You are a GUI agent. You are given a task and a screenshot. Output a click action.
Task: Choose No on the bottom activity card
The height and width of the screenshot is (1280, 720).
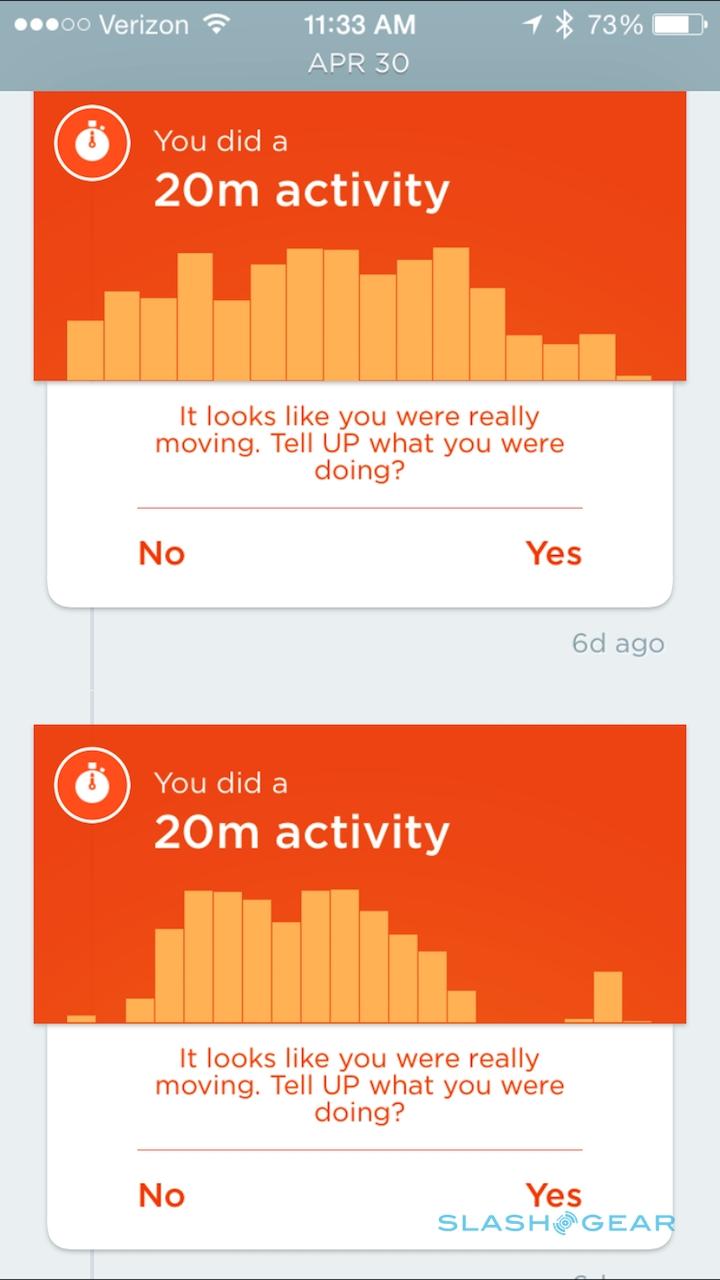(161, 1194)
